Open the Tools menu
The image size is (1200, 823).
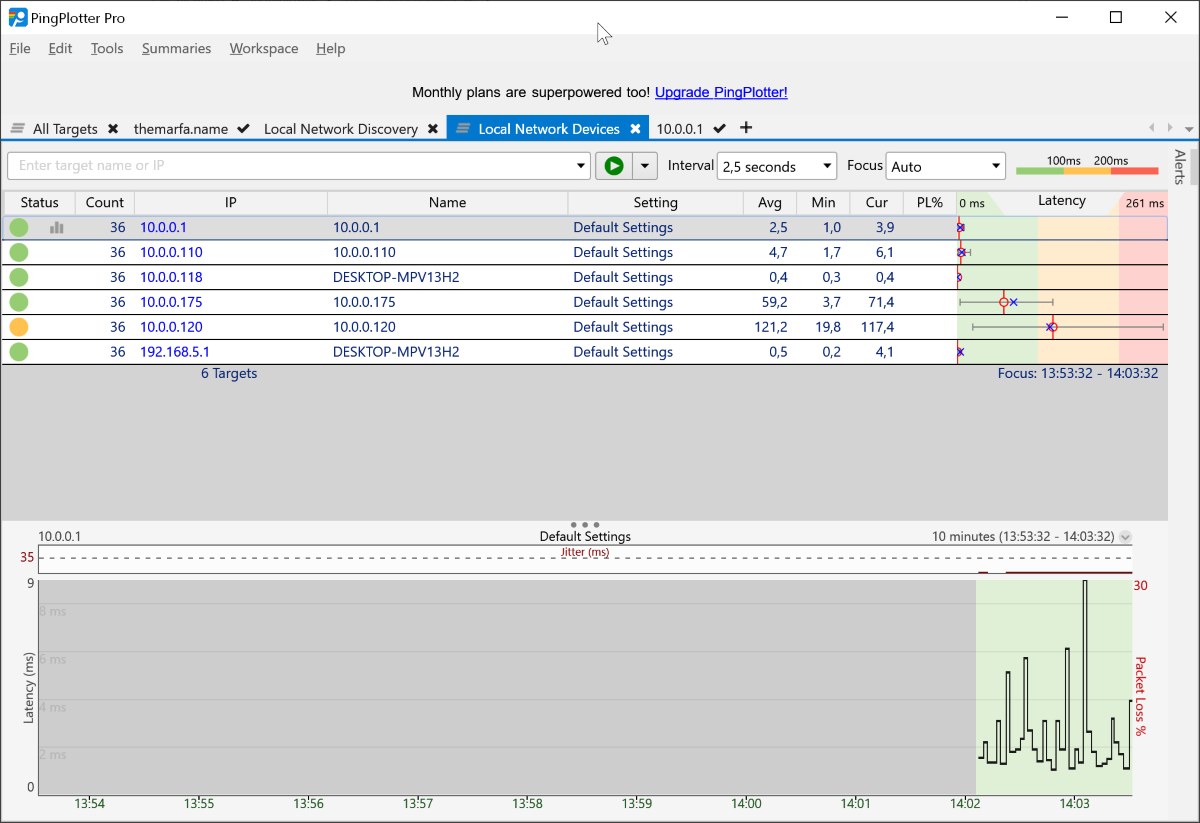[107, 48]
